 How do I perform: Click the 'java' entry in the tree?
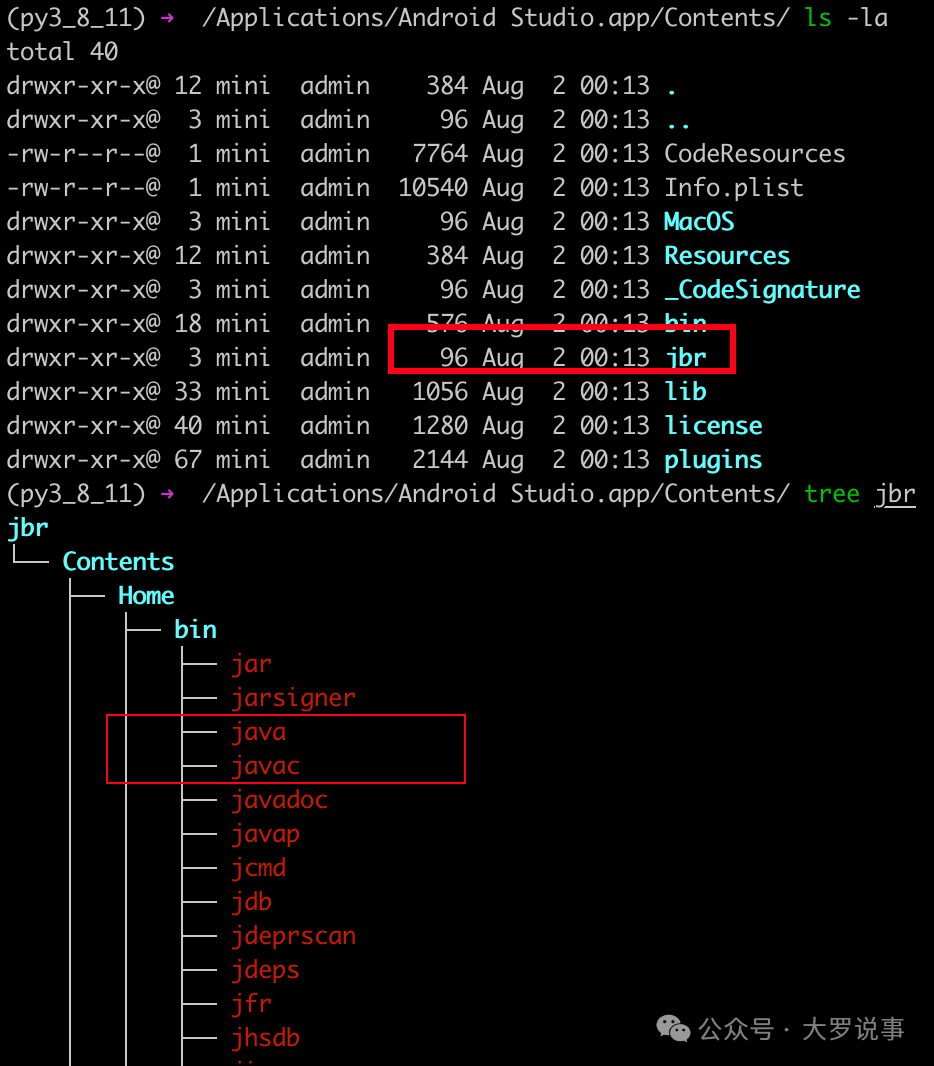(258, 732)
